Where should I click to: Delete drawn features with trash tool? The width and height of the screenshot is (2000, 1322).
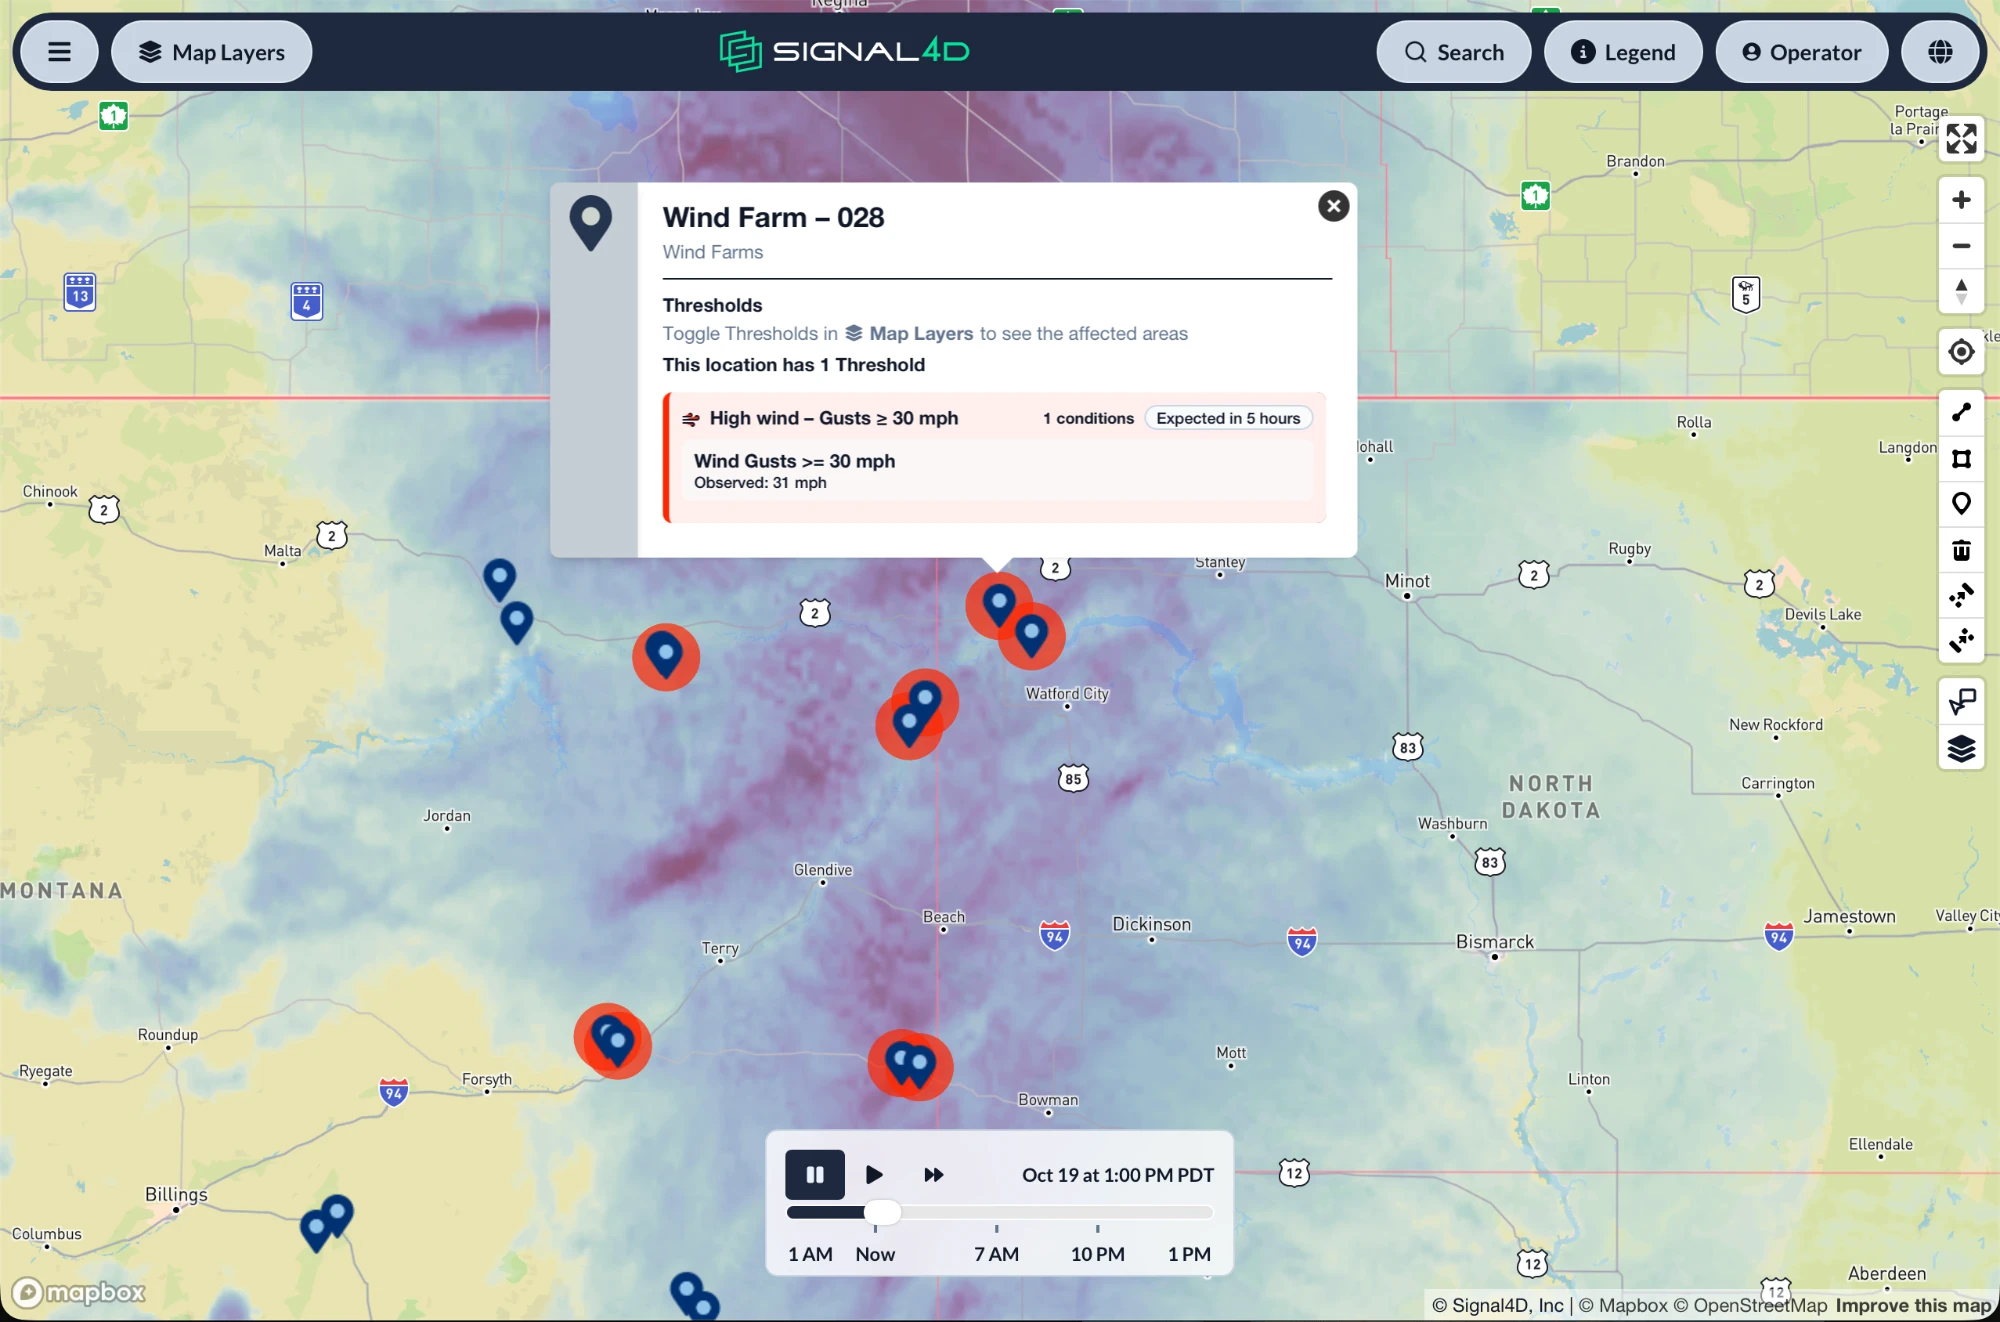click(1961, 550)
